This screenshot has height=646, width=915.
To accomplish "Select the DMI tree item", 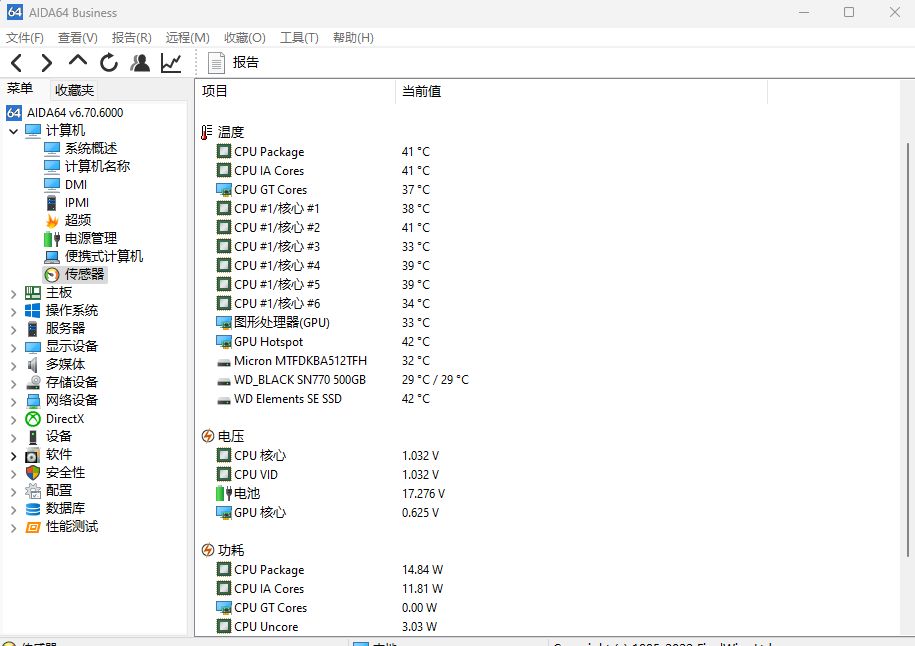I will click(76, 184).
